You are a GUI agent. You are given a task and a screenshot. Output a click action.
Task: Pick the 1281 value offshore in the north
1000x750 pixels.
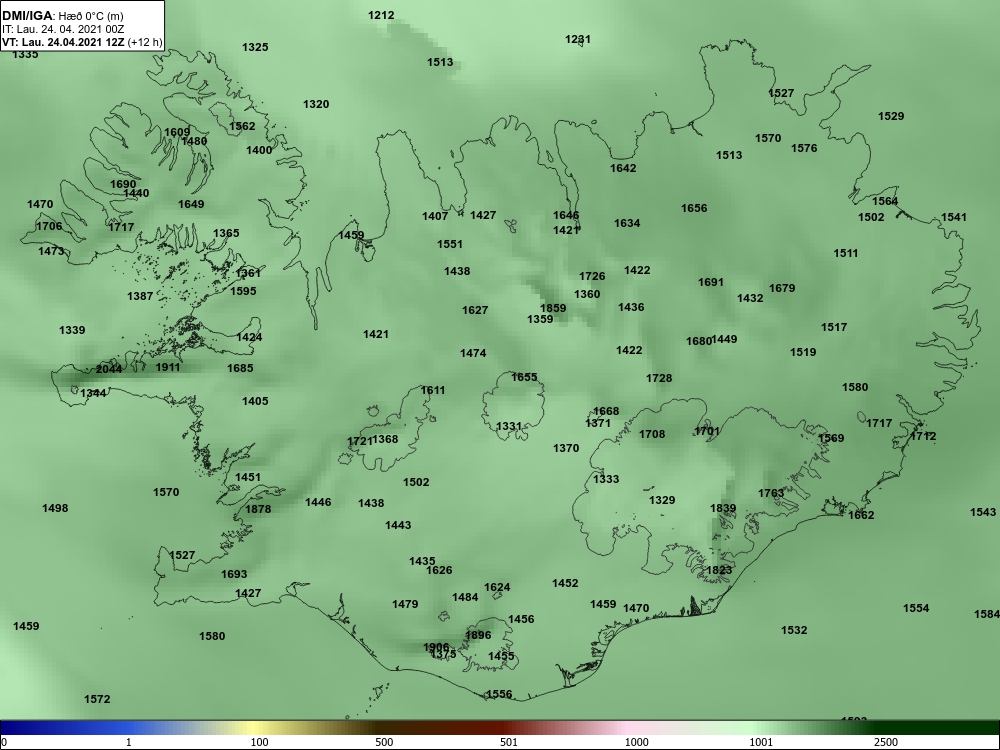[578, 40]
